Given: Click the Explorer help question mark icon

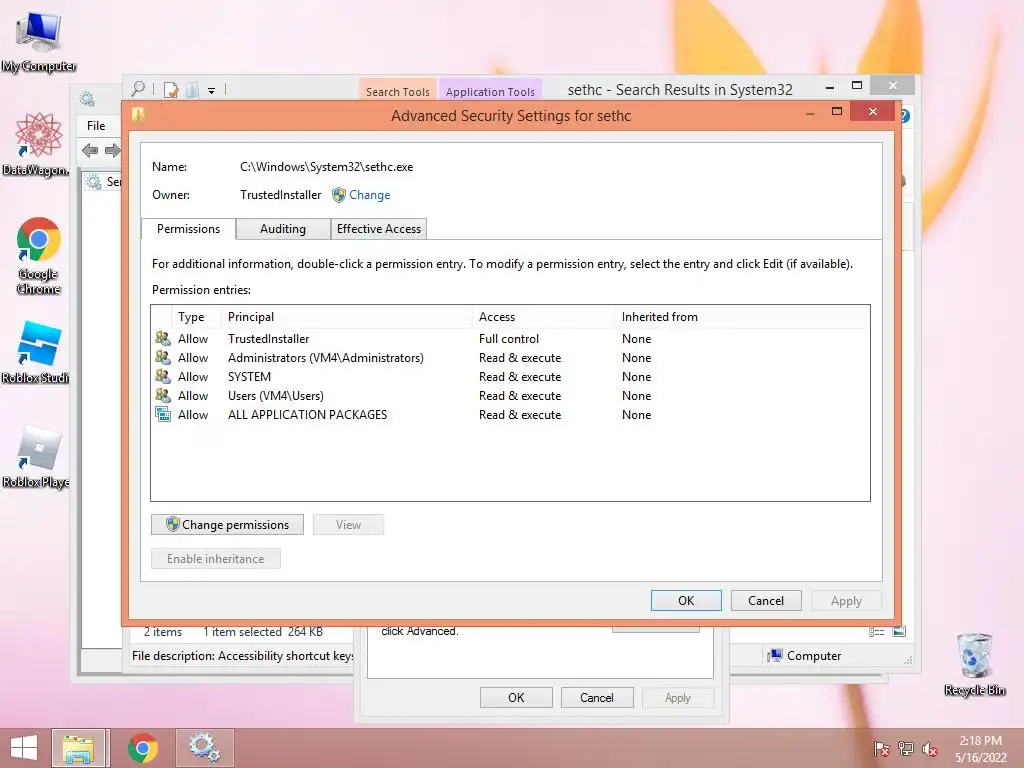Looking at the screenshot, I should tap(905, 116).
